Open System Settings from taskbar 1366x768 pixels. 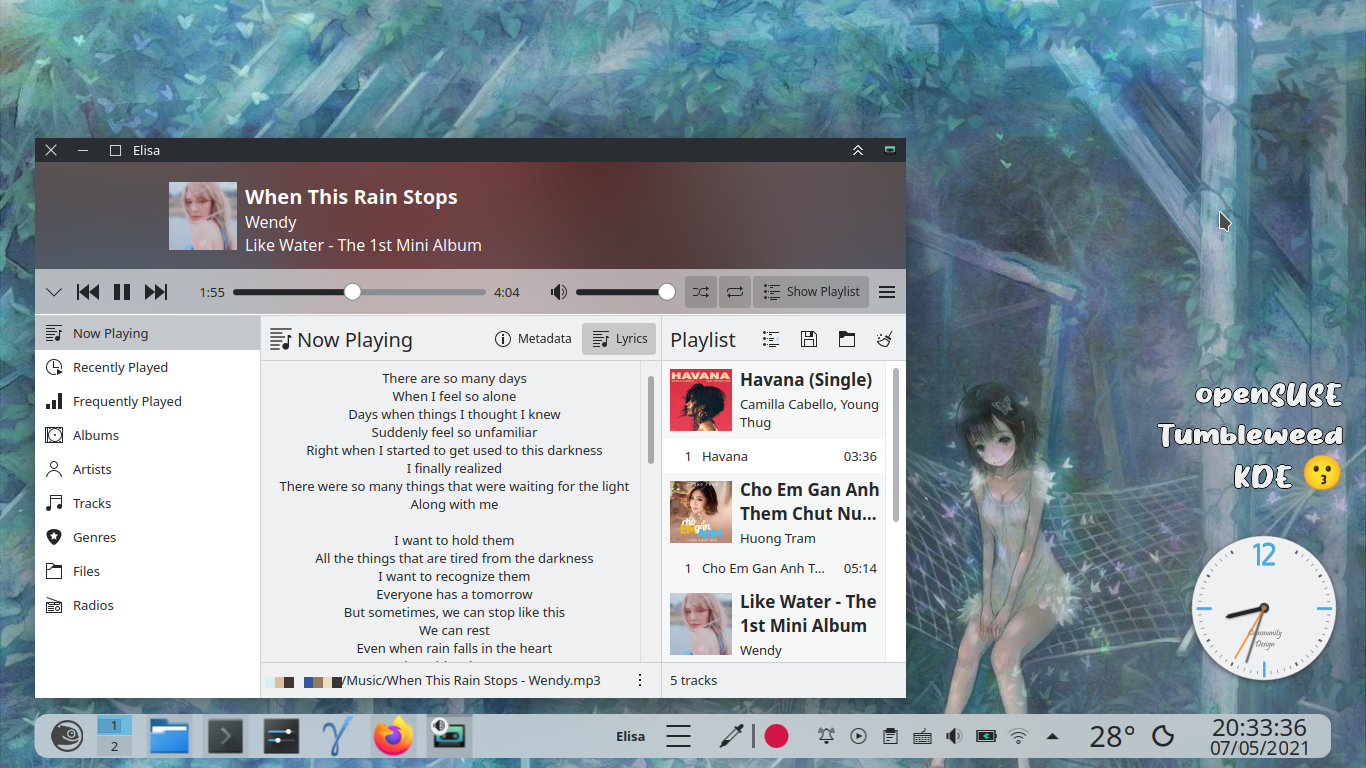pyautogui.click(x=281, y=737)
